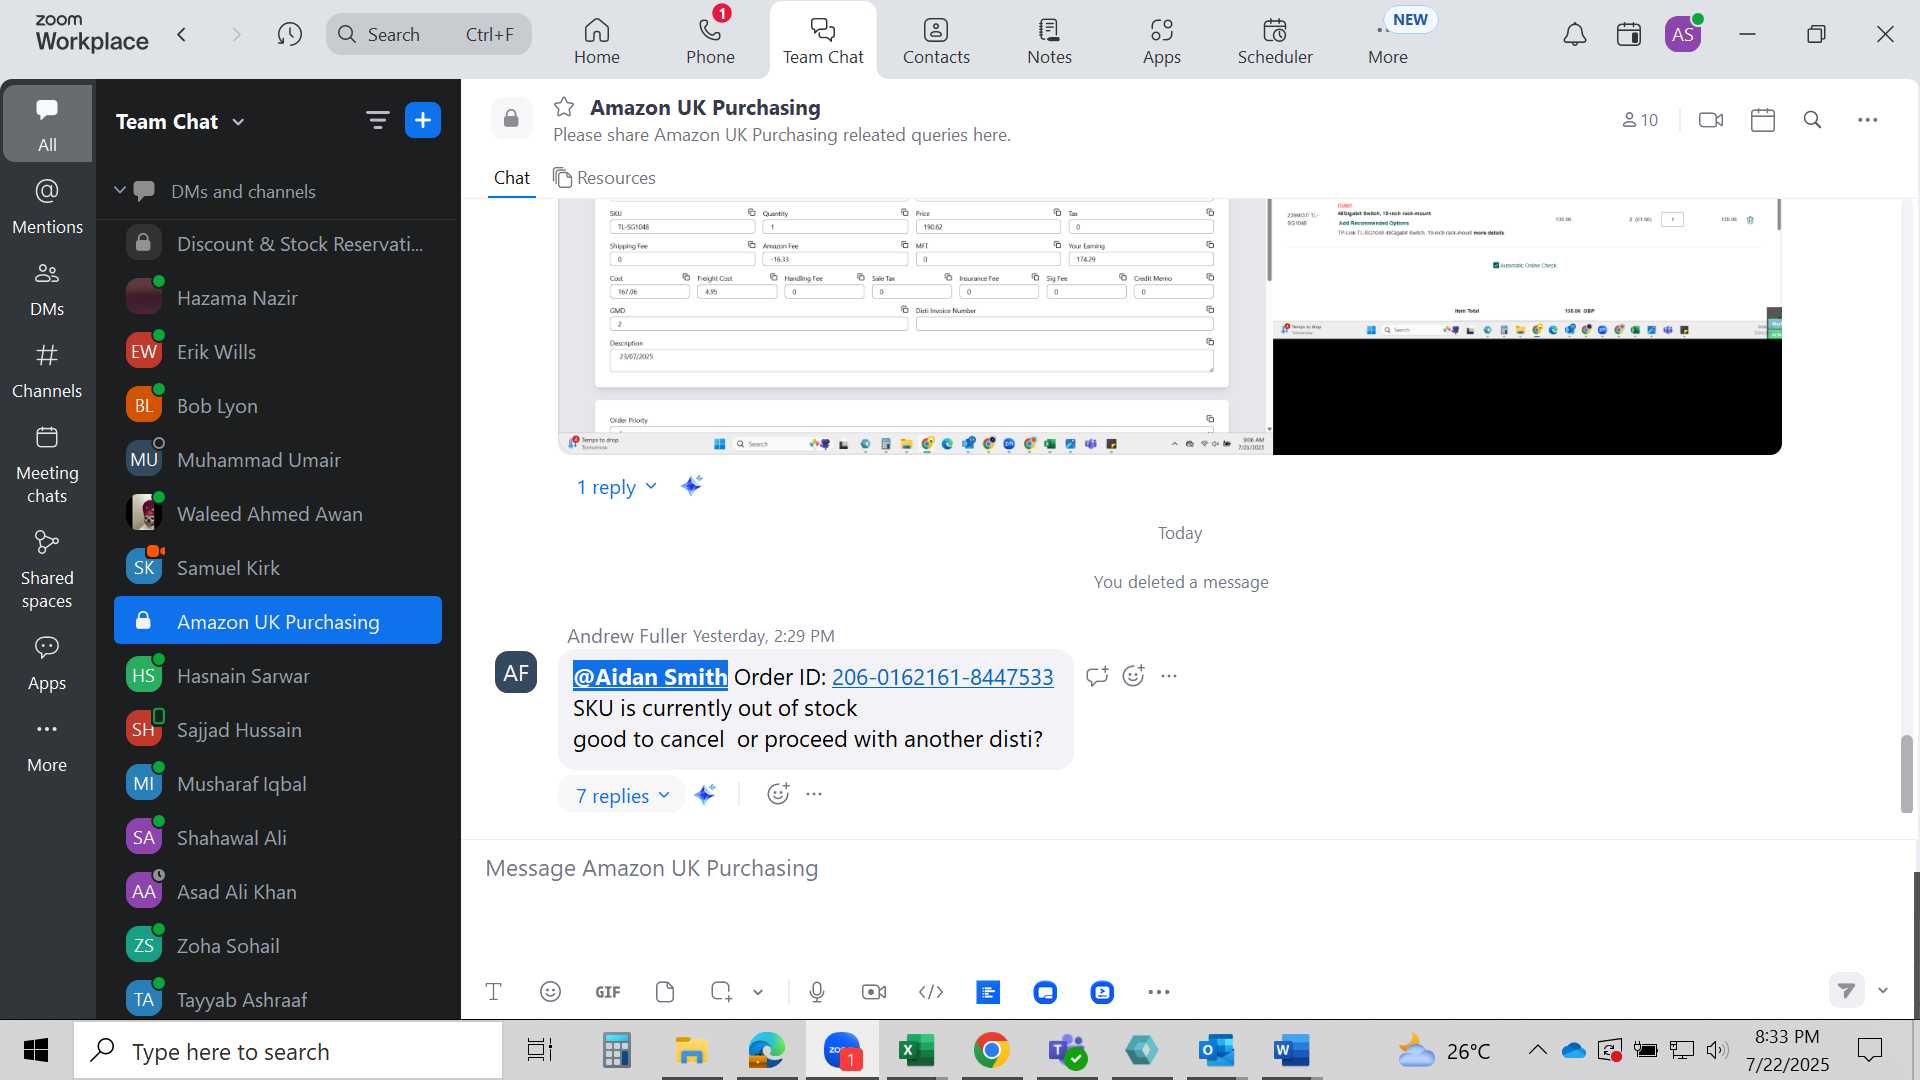The width and height of the screenshot is (1920, 1080).
Task: Add emoji reaction beside Andrew Fuller's message
Action: 1133,676
